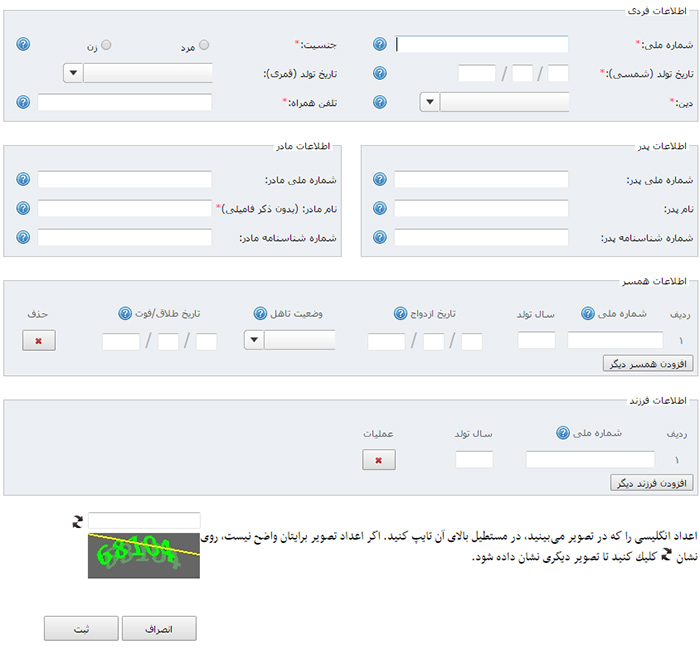Image resolution: width=700 pixels, height=654 pixels.
Task: Delete spouse row with red X button
Action: (x=39, y=341)
